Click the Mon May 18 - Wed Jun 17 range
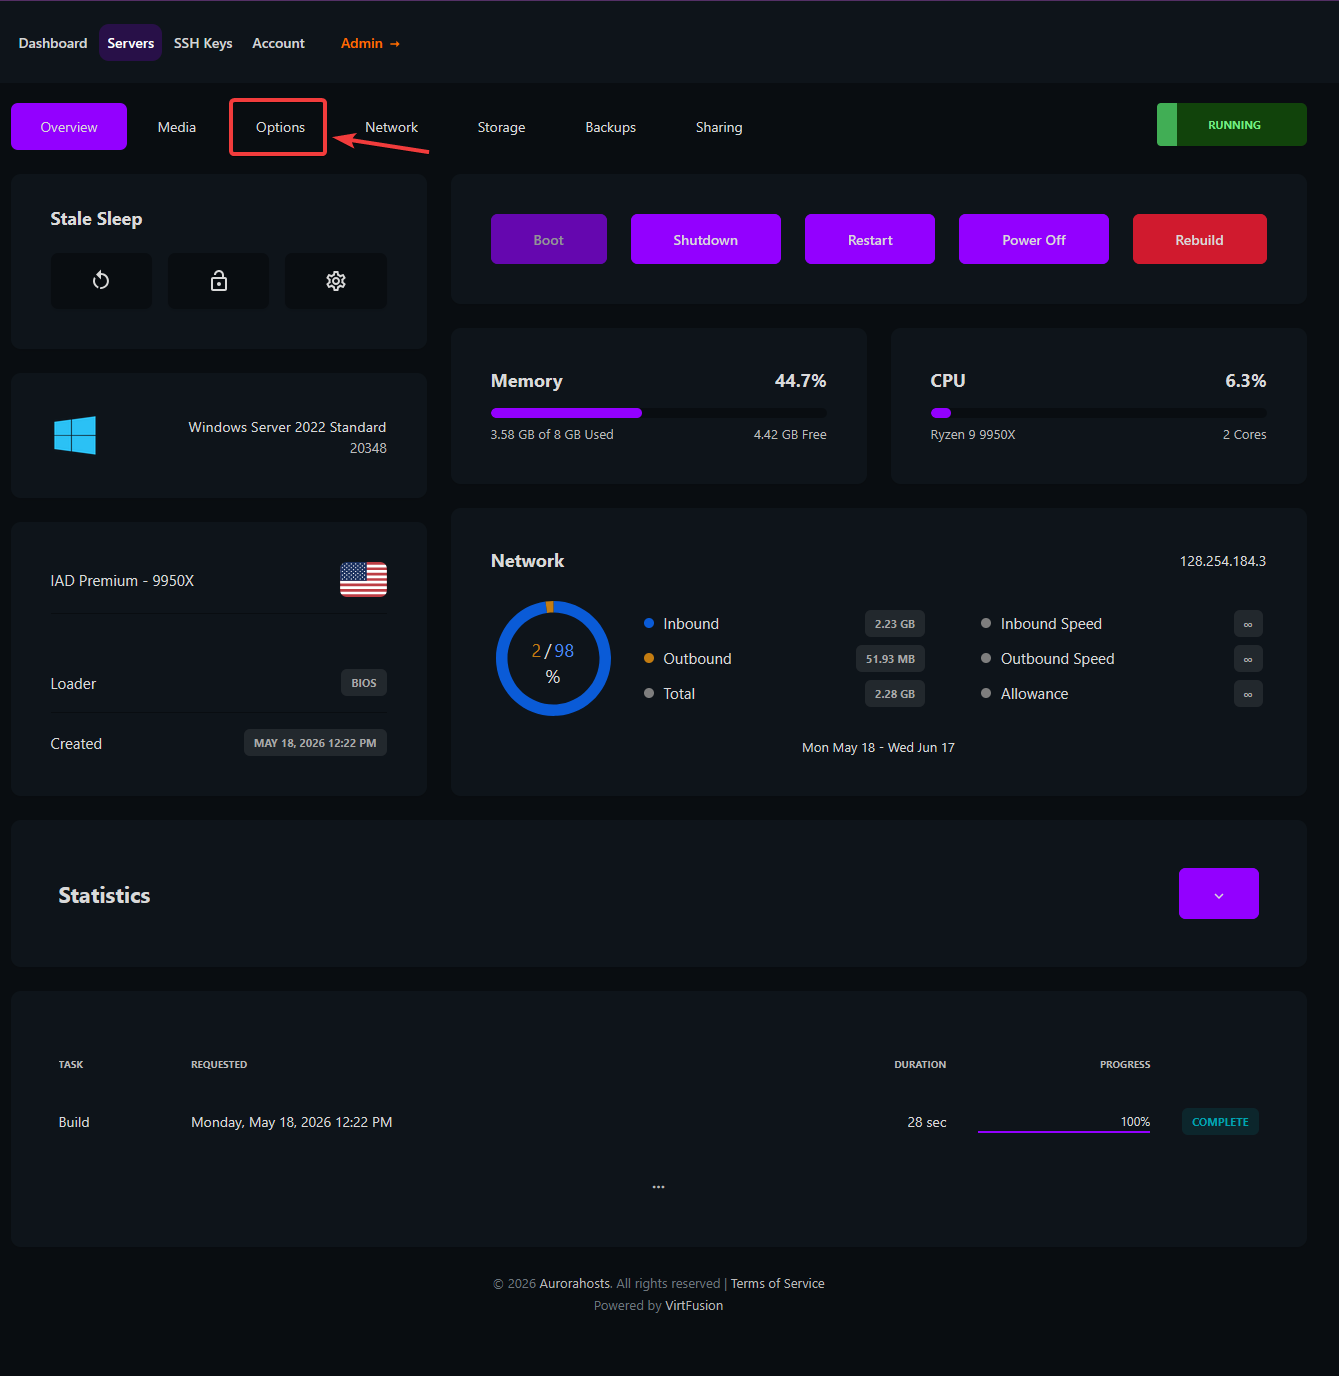 click(878, 748)
